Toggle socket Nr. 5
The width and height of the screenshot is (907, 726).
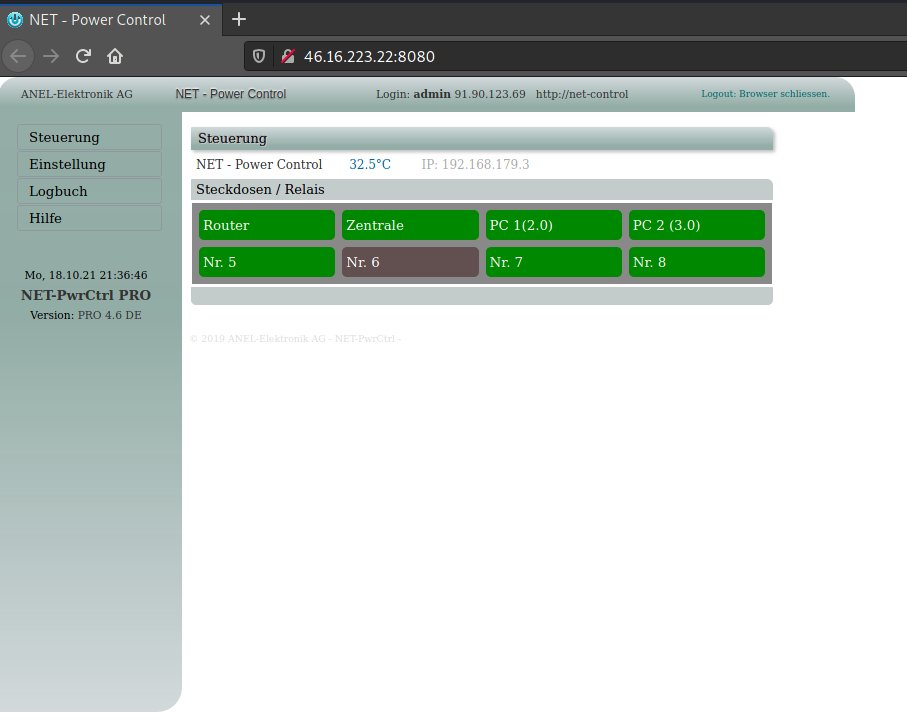[x=267, y=262]
